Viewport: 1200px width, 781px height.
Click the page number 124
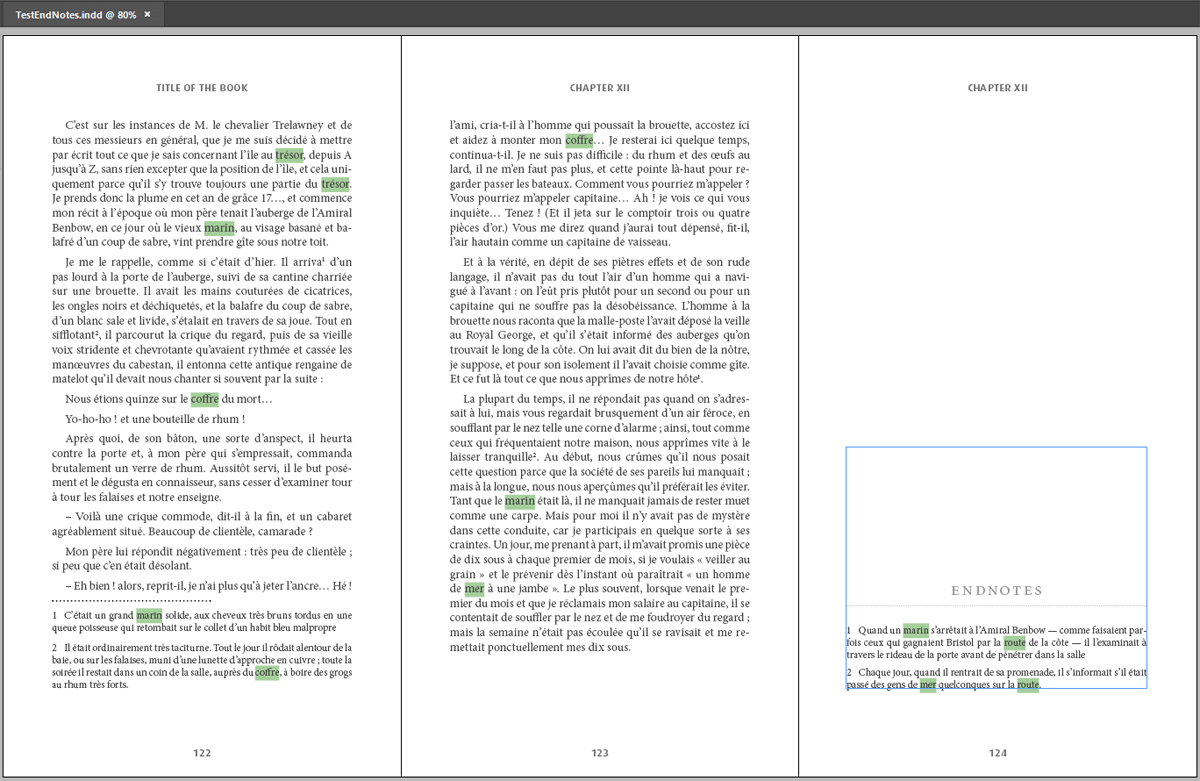click(x=997, y=753)
